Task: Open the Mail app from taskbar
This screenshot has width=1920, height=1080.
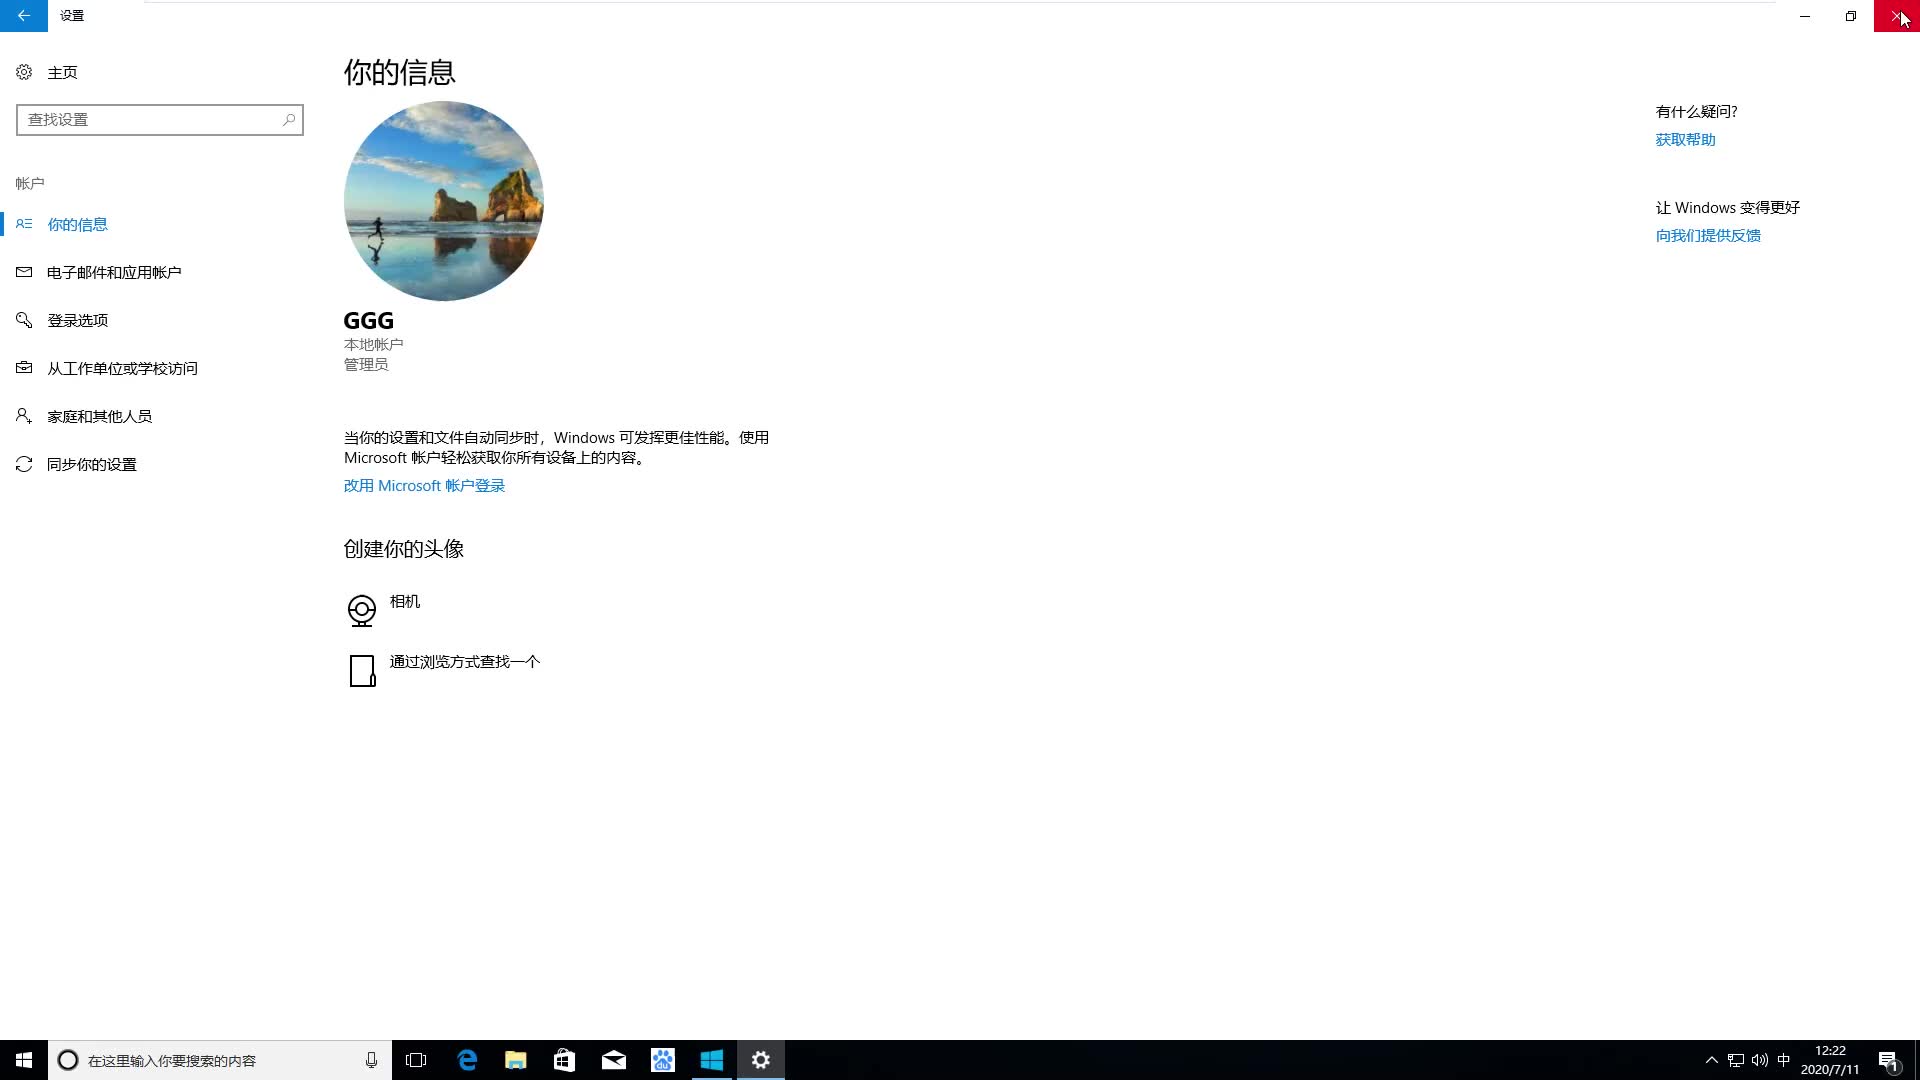Action: (x=613, y=1060)
